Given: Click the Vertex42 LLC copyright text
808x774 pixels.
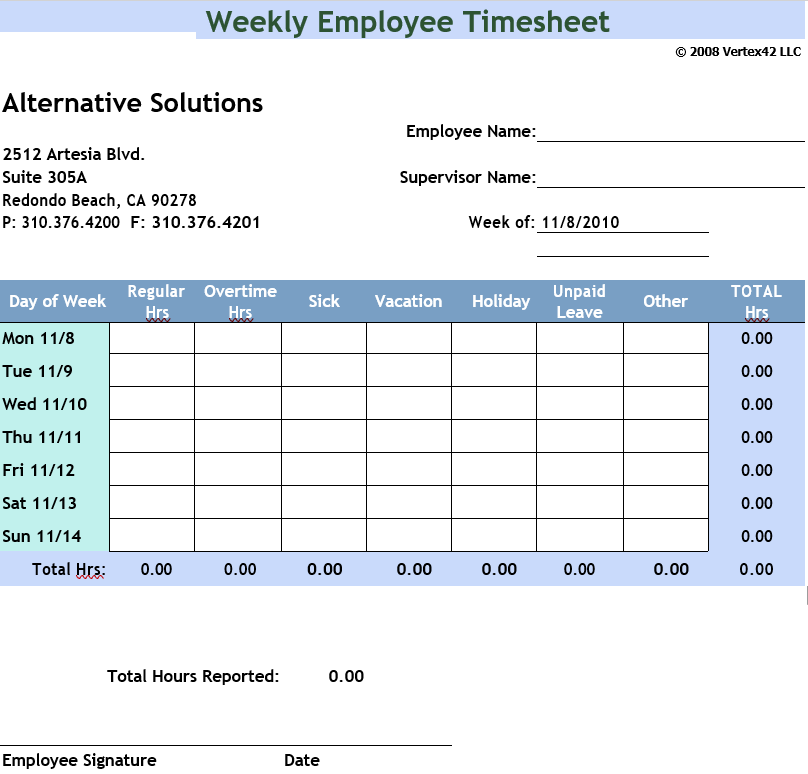Looking at the screenshot, I should click(x=738, y=51).
